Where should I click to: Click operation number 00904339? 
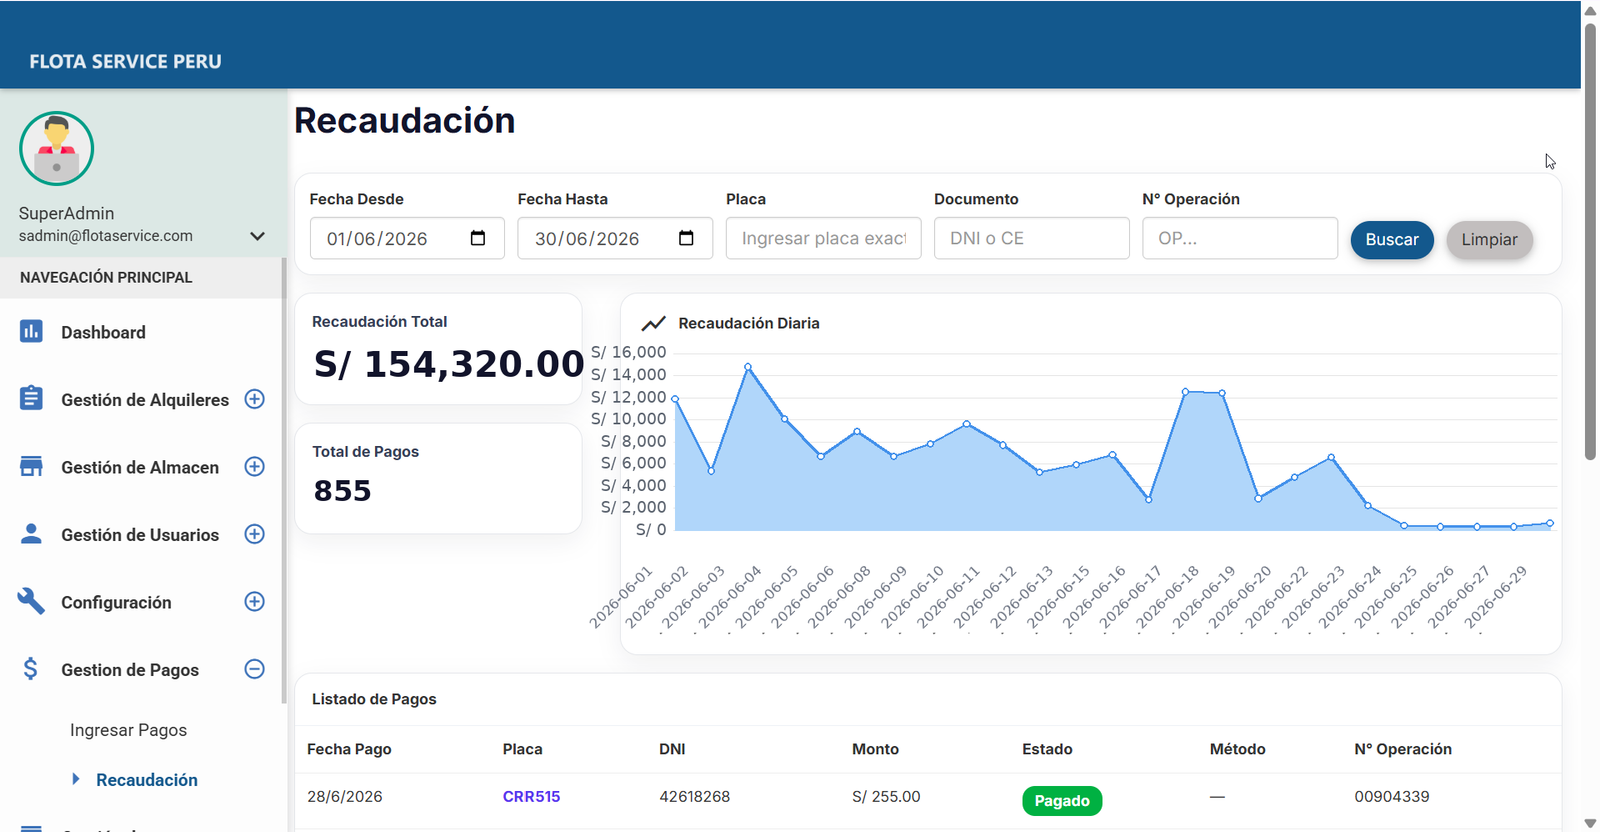pyautogui.click(x=1392, y=797)
